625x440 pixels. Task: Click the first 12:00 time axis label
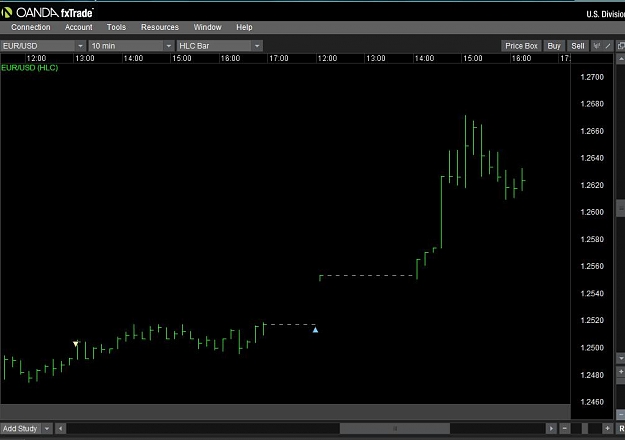(36, 58)
